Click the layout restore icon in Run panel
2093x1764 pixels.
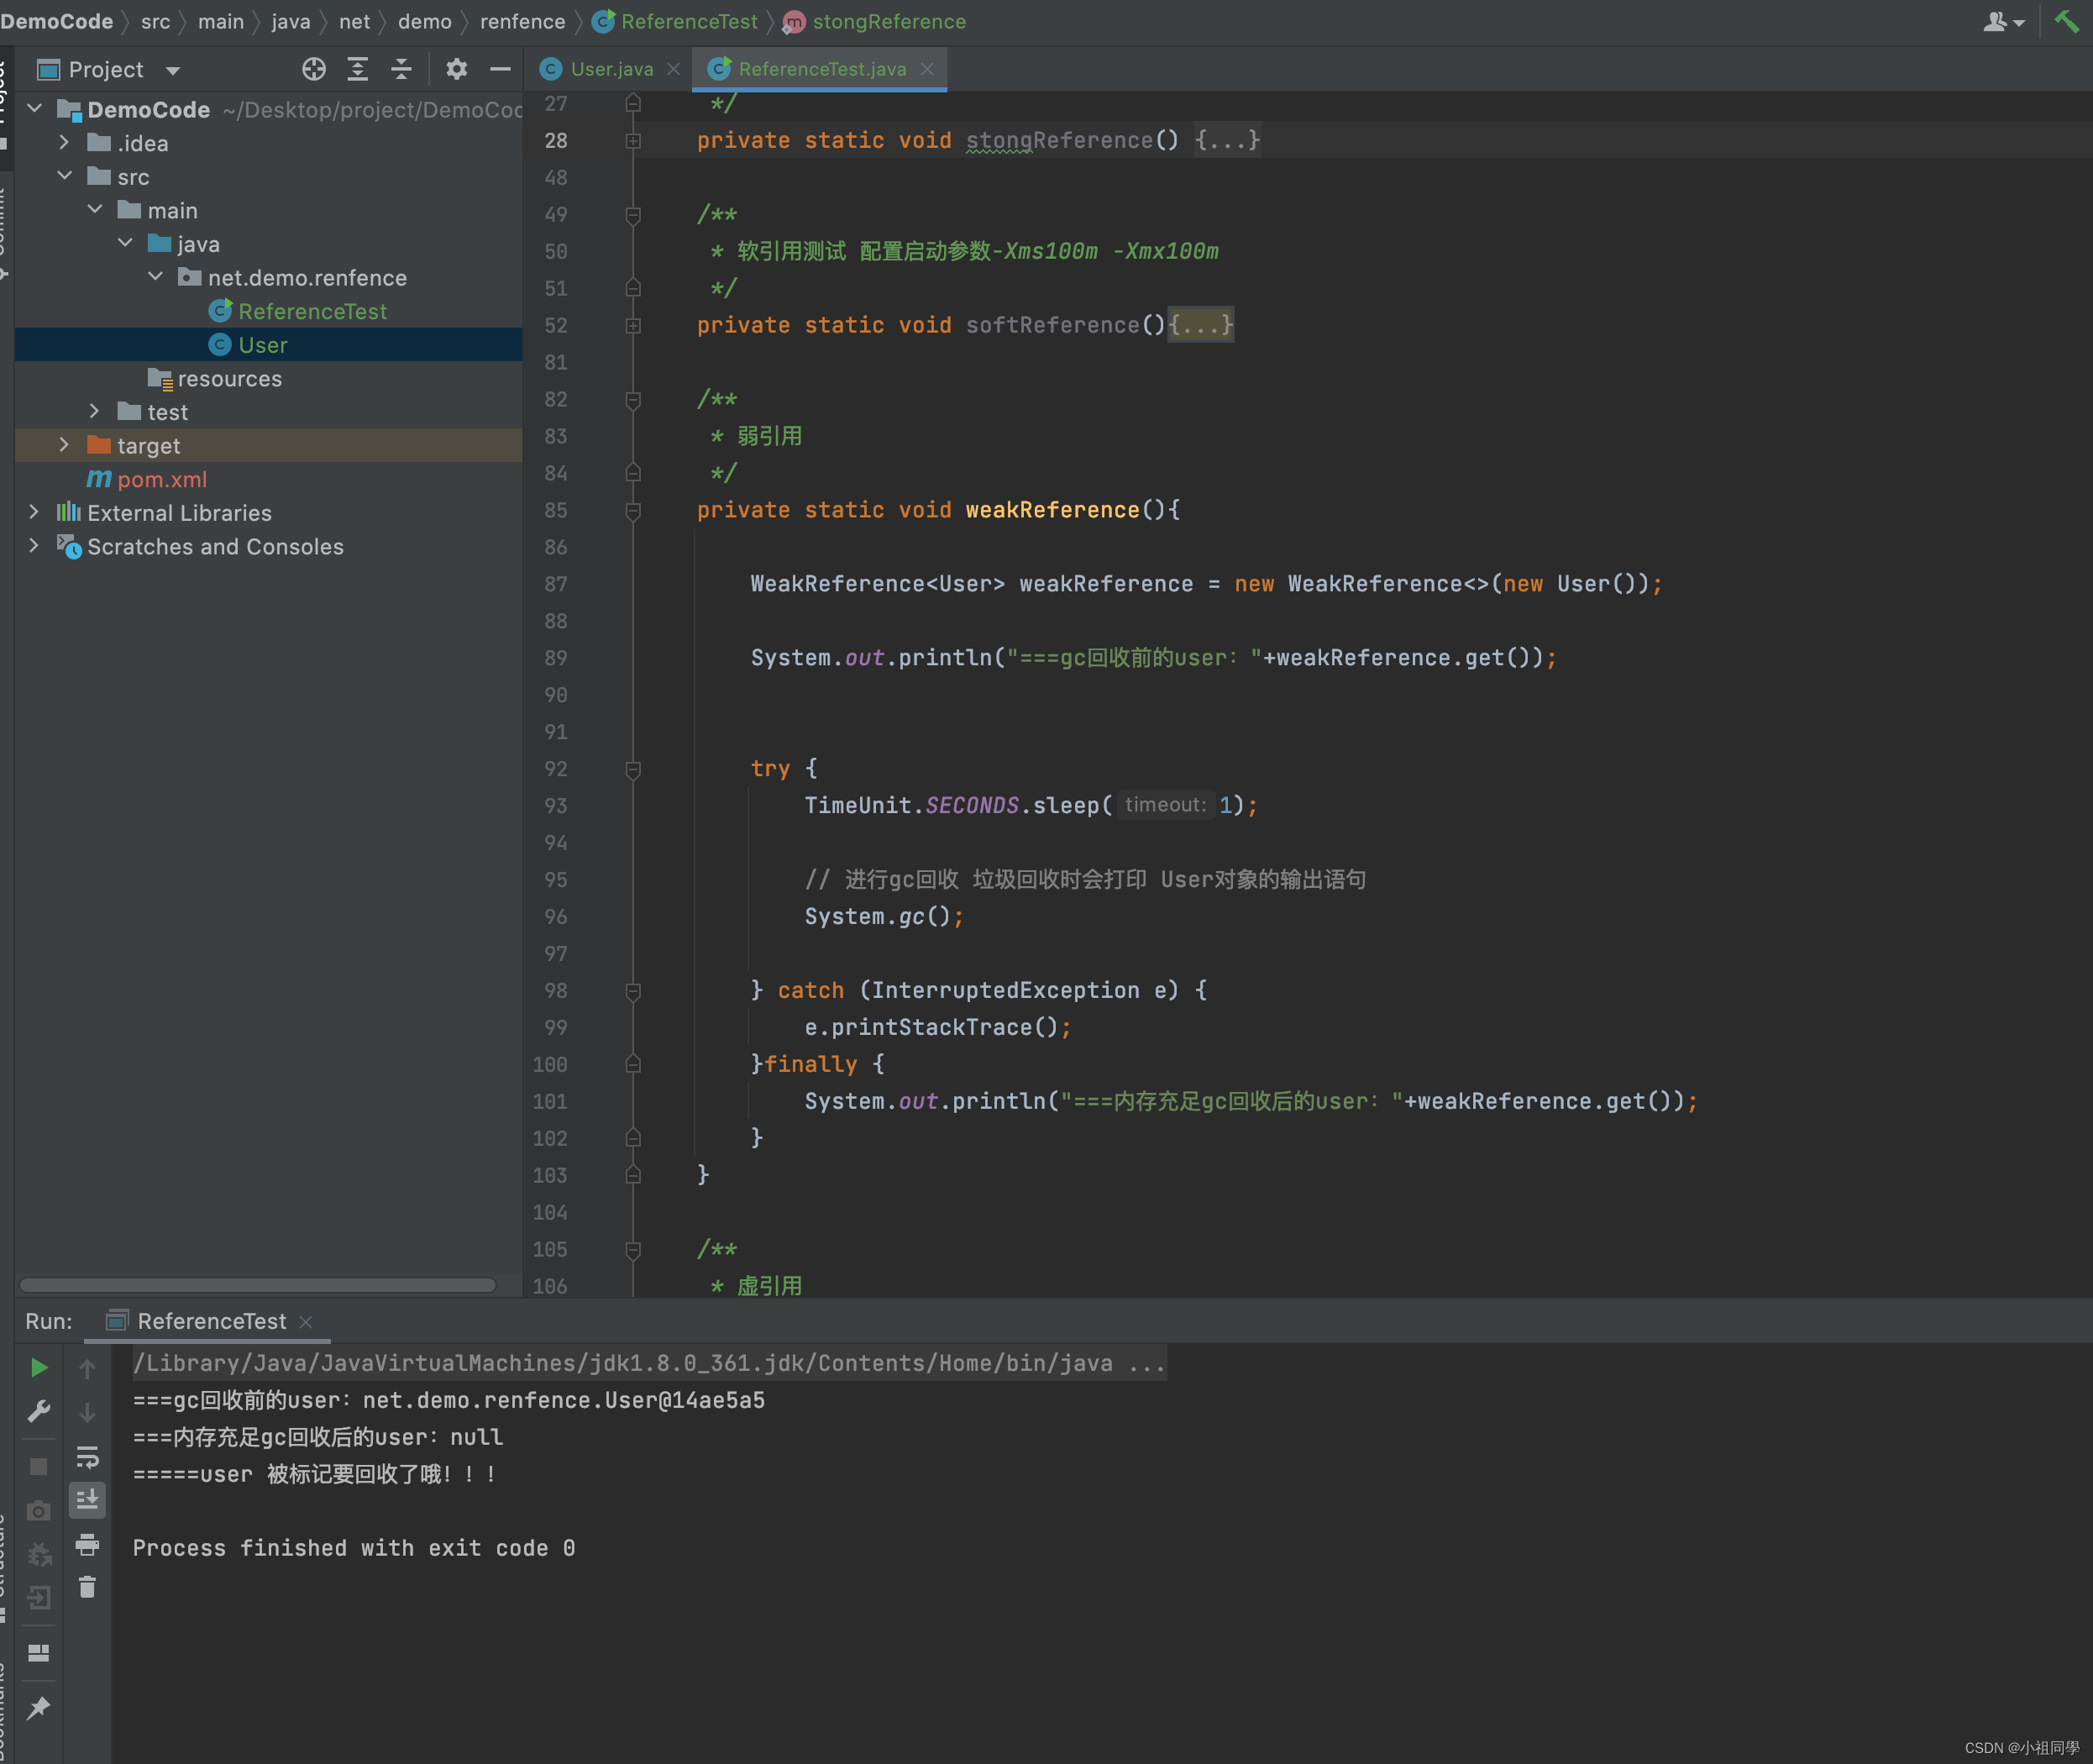(39, 1653)
